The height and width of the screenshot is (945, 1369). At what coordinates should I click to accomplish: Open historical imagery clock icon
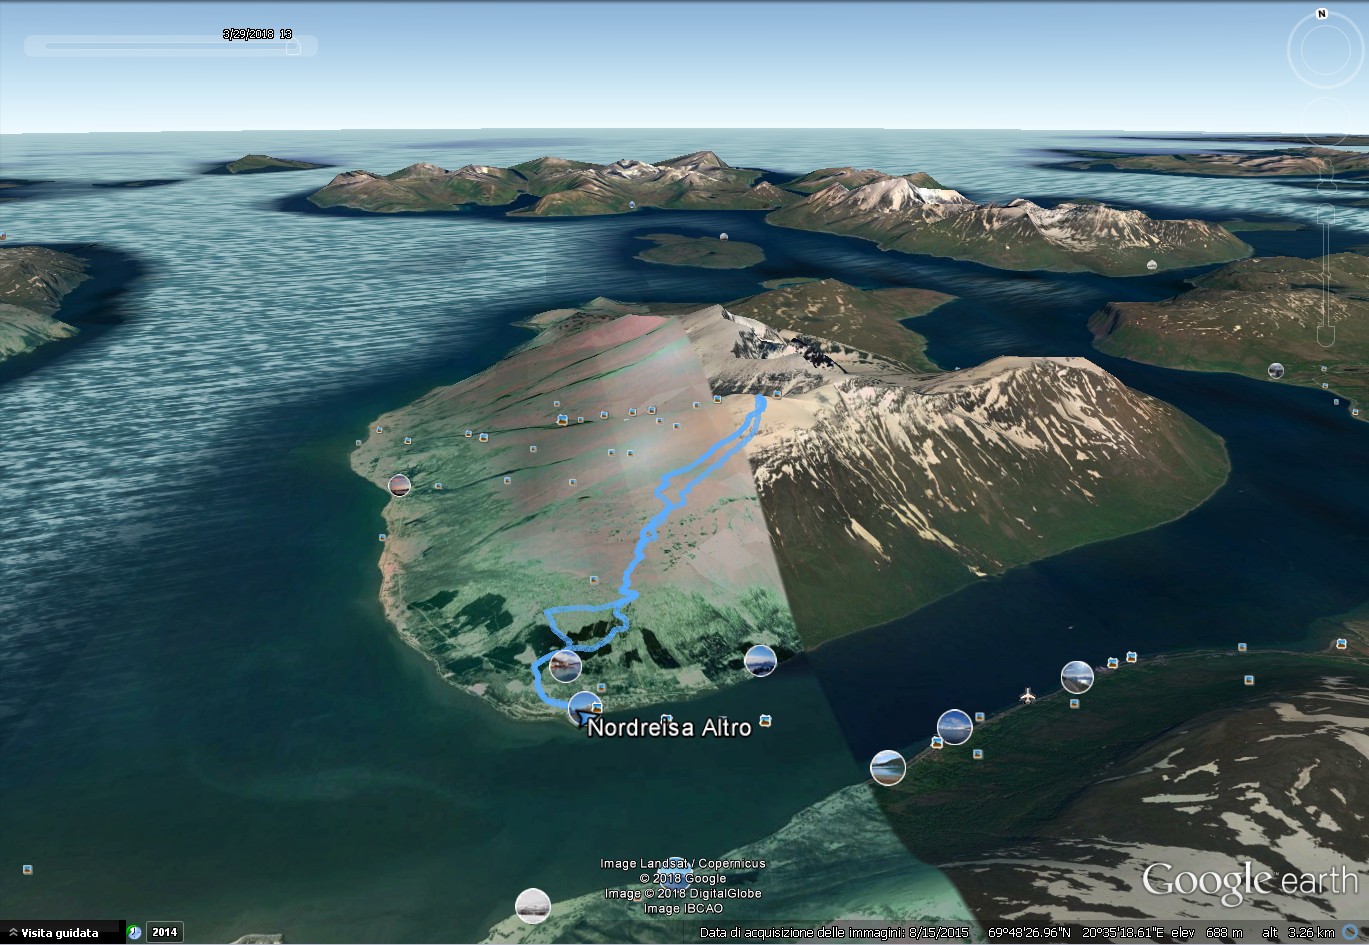(135, 932)
